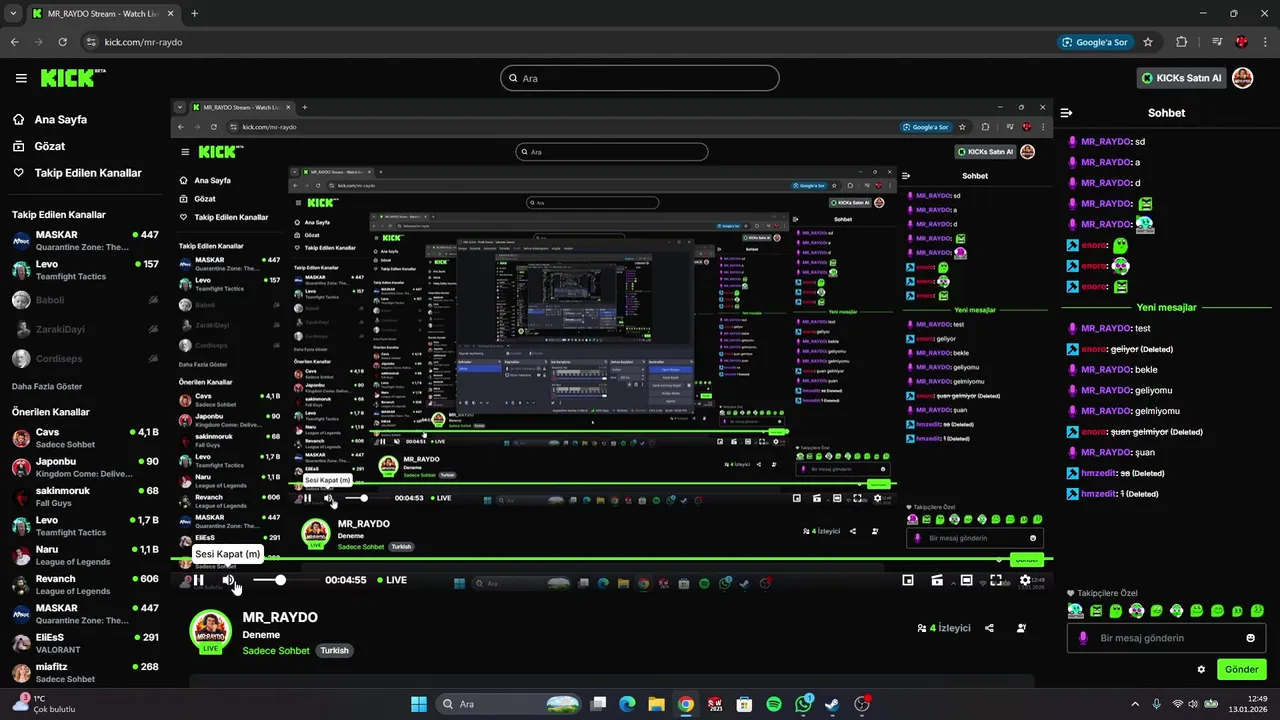Jump to 'Yeni mesajlar' divider label
Screen dimensions: 1280x720
(1166, 307)
